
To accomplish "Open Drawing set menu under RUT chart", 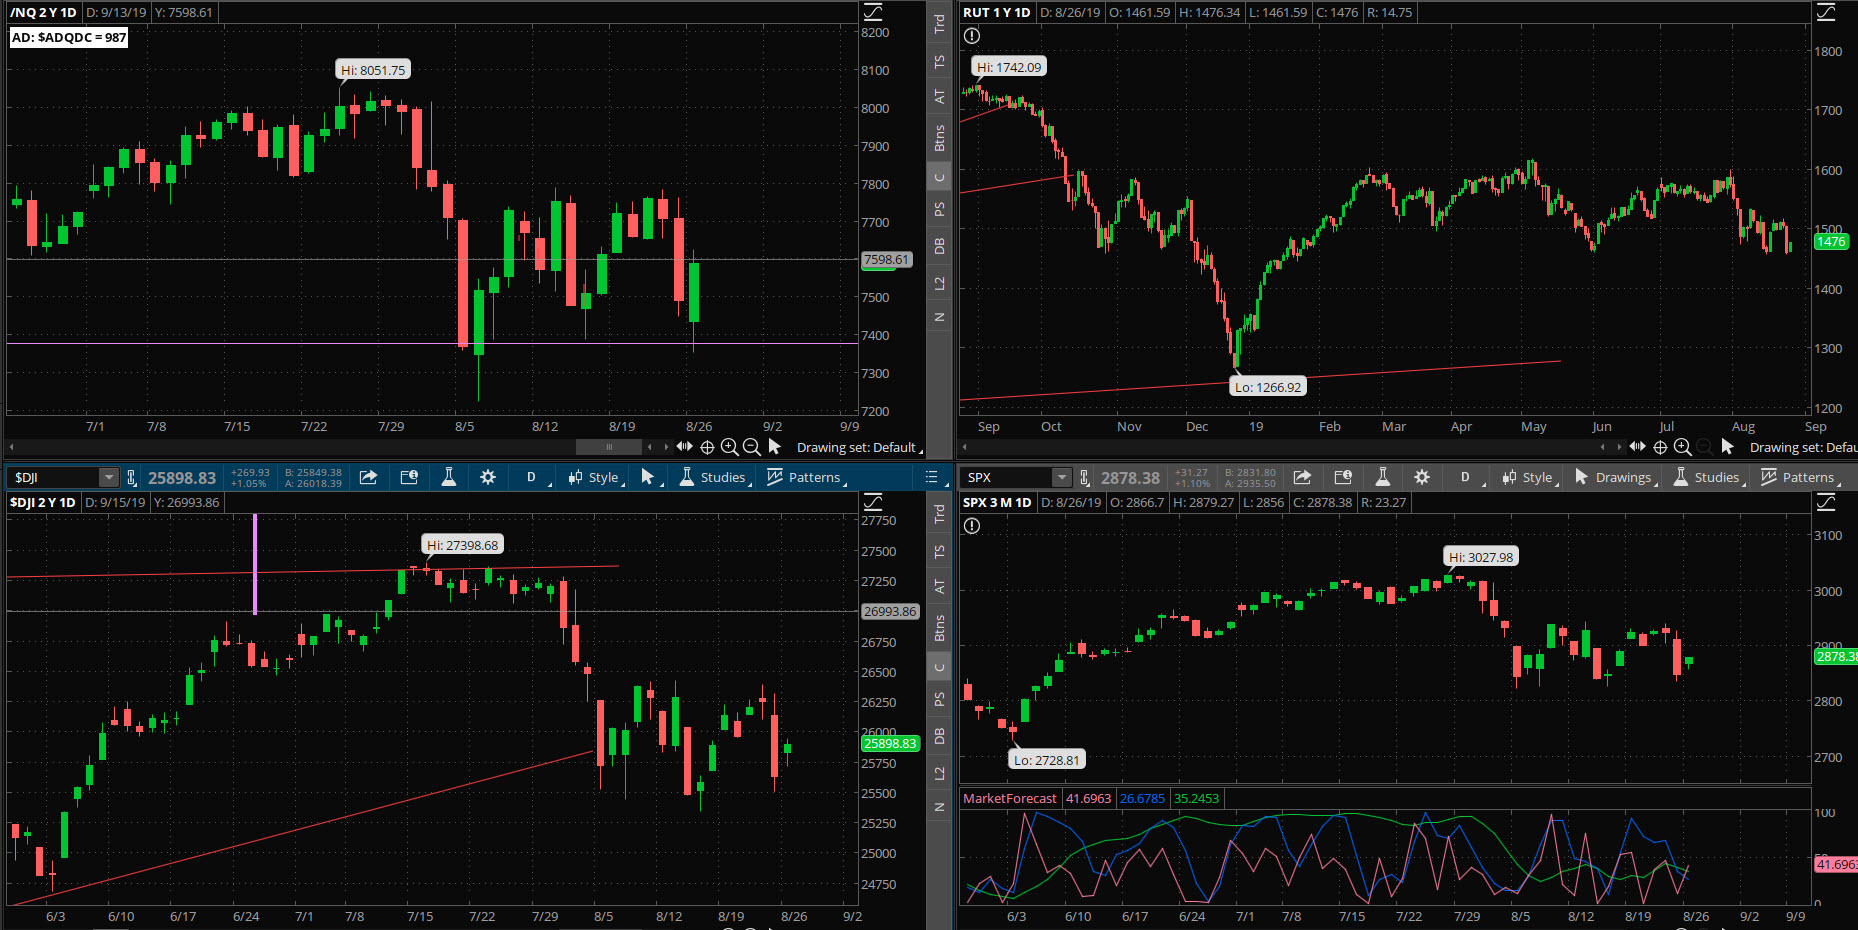I will click(1803, 447).
